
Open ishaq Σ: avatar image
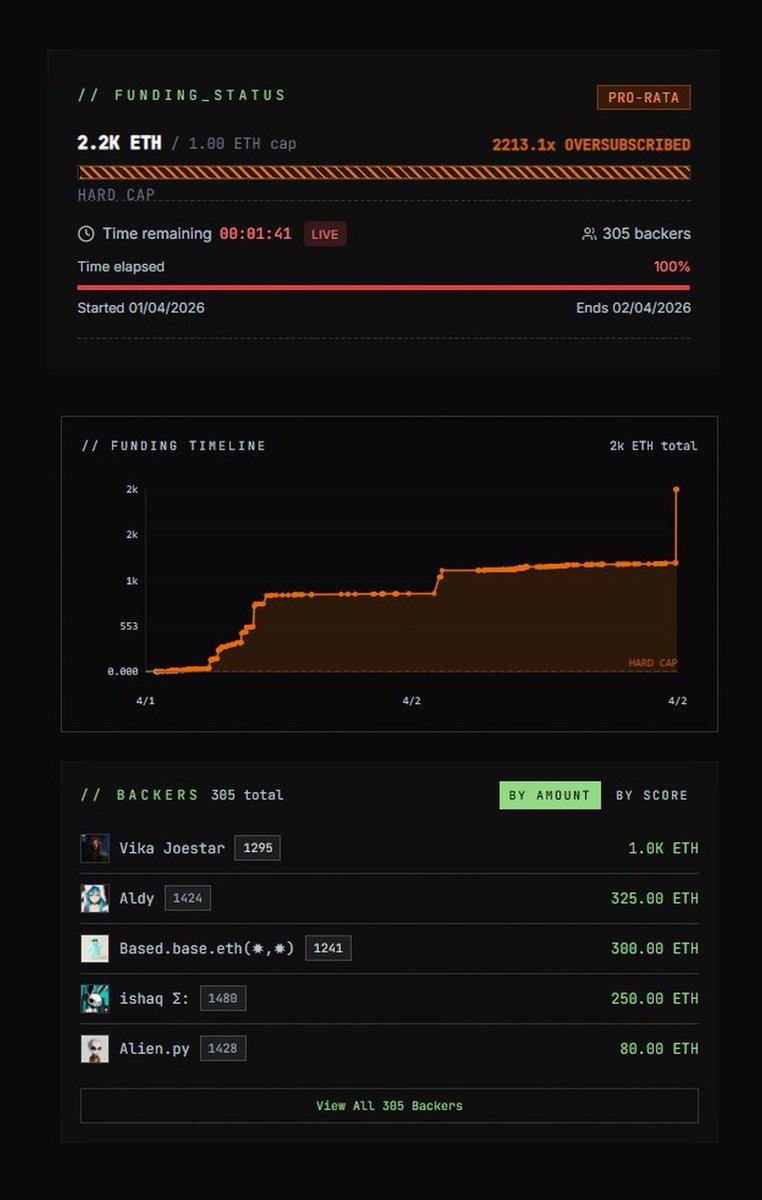point(95,998)
